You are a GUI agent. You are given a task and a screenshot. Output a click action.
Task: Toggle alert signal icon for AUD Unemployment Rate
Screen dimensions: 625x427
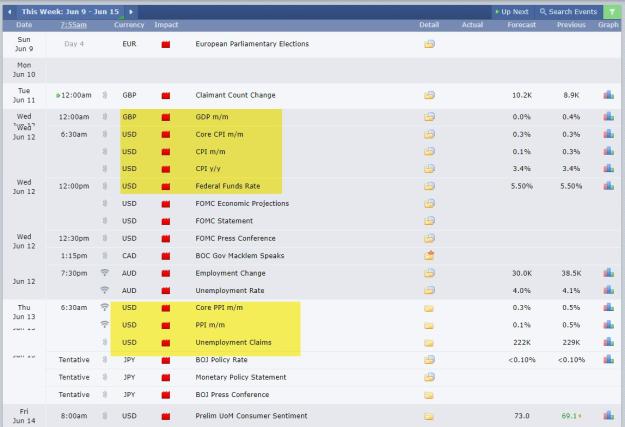[104, 290]
